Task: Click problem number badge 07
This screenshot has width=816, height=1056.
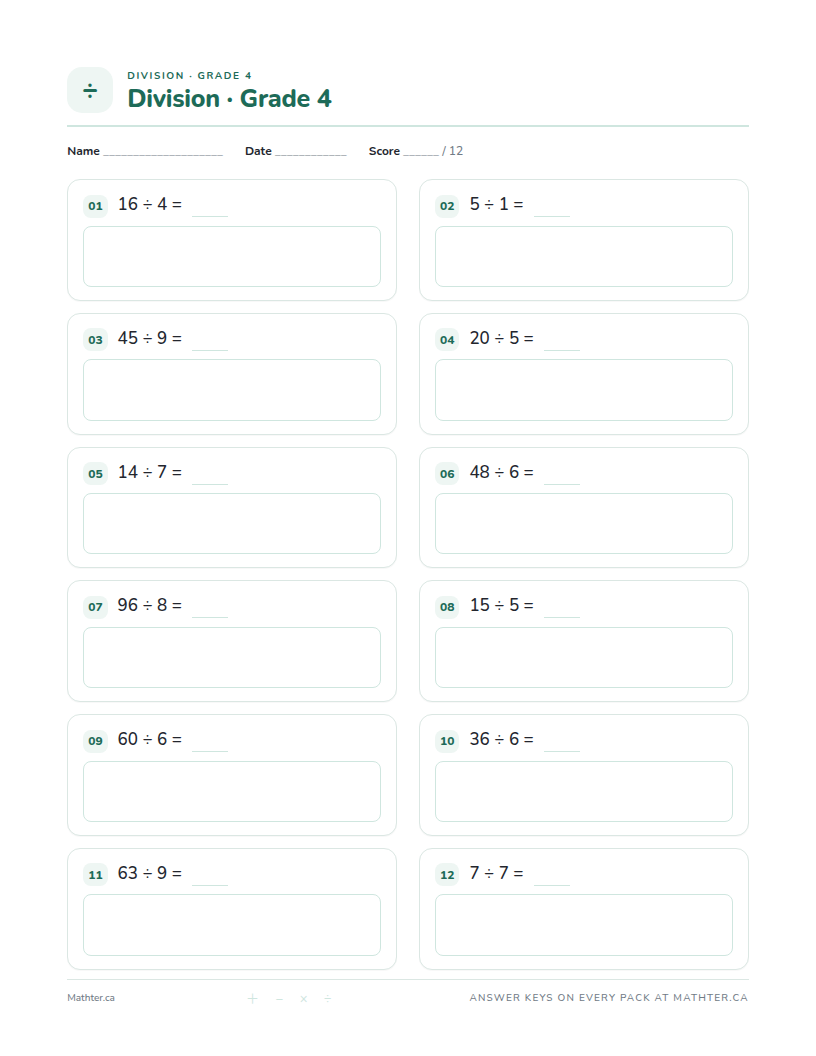Action: 96,607
